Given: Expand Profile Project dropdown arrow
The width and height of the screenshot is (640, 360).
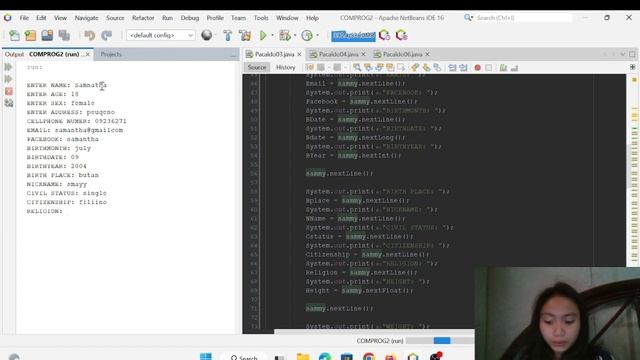Looking at the screenshot, I should click(317, 36).
